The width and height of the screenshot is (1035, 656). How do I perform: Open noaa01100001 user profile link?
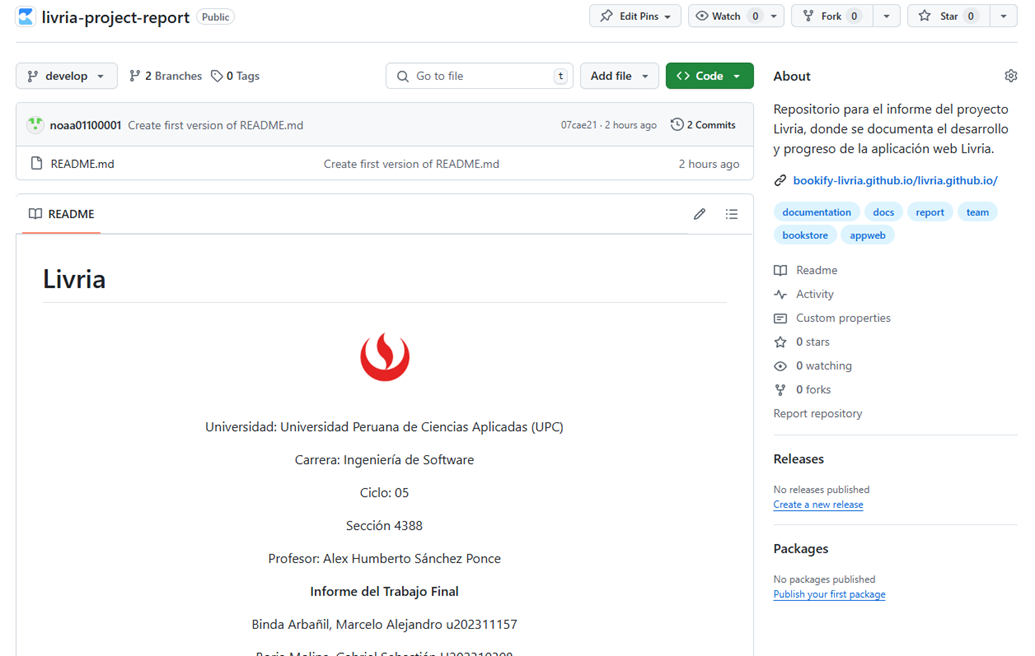coord(85,125)
